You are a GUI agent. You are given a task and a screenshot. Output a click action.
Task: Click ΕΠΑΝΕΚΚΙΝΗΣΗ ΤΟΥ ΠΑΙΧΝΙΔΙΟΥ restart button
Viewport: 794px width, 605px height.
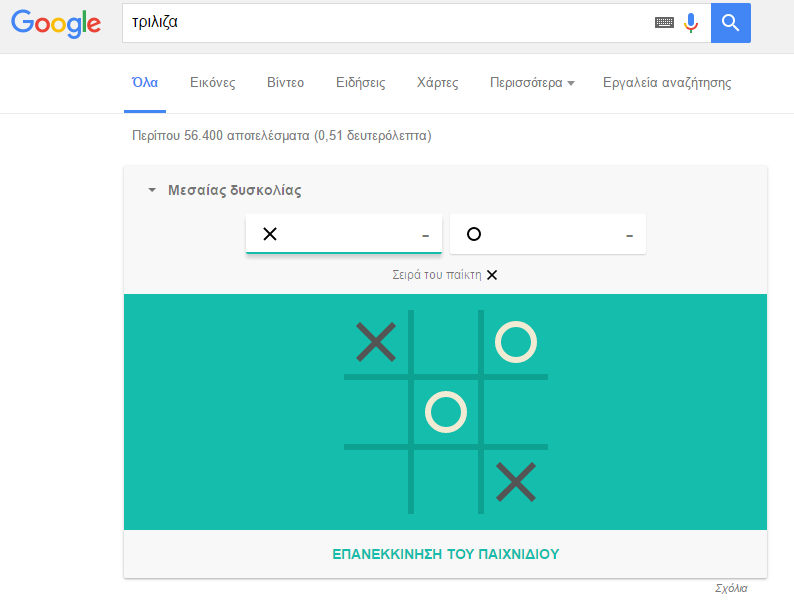(445, 554)
